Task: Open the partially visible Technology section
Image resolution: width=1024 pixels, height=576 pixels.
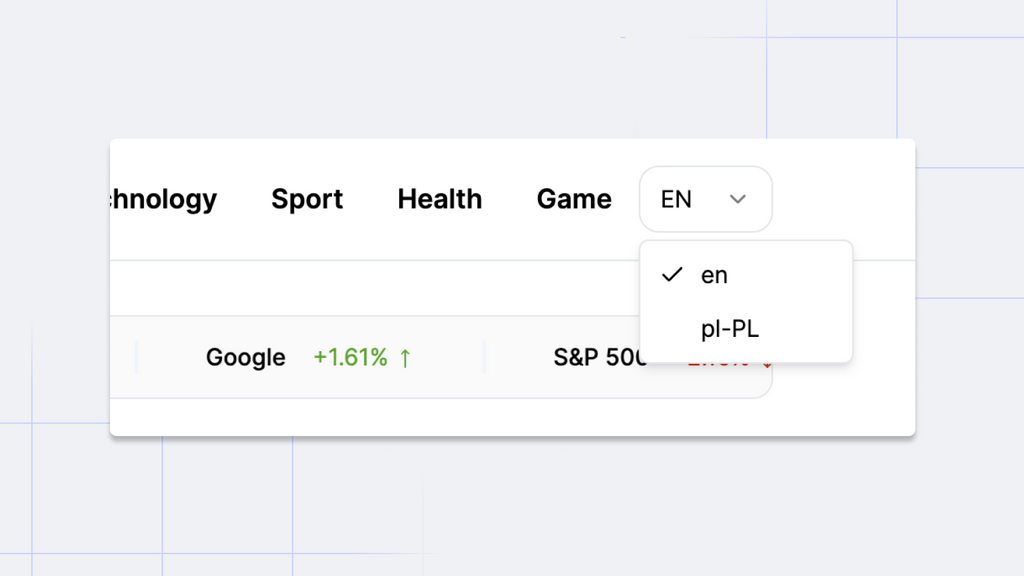Action: click(163, 199)
